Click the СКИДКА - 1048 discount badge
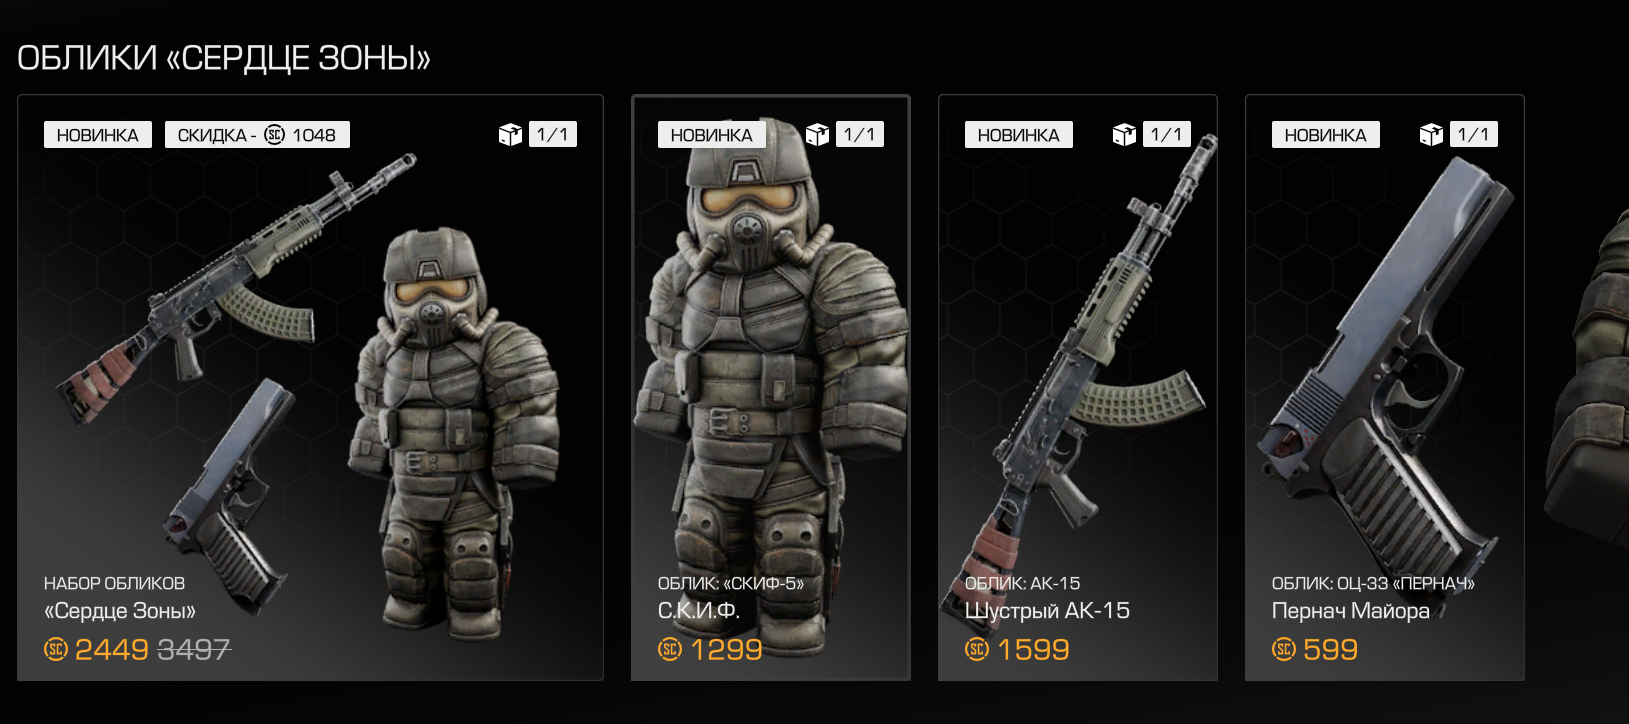1629x724 pixels. [x=257, y=135]
